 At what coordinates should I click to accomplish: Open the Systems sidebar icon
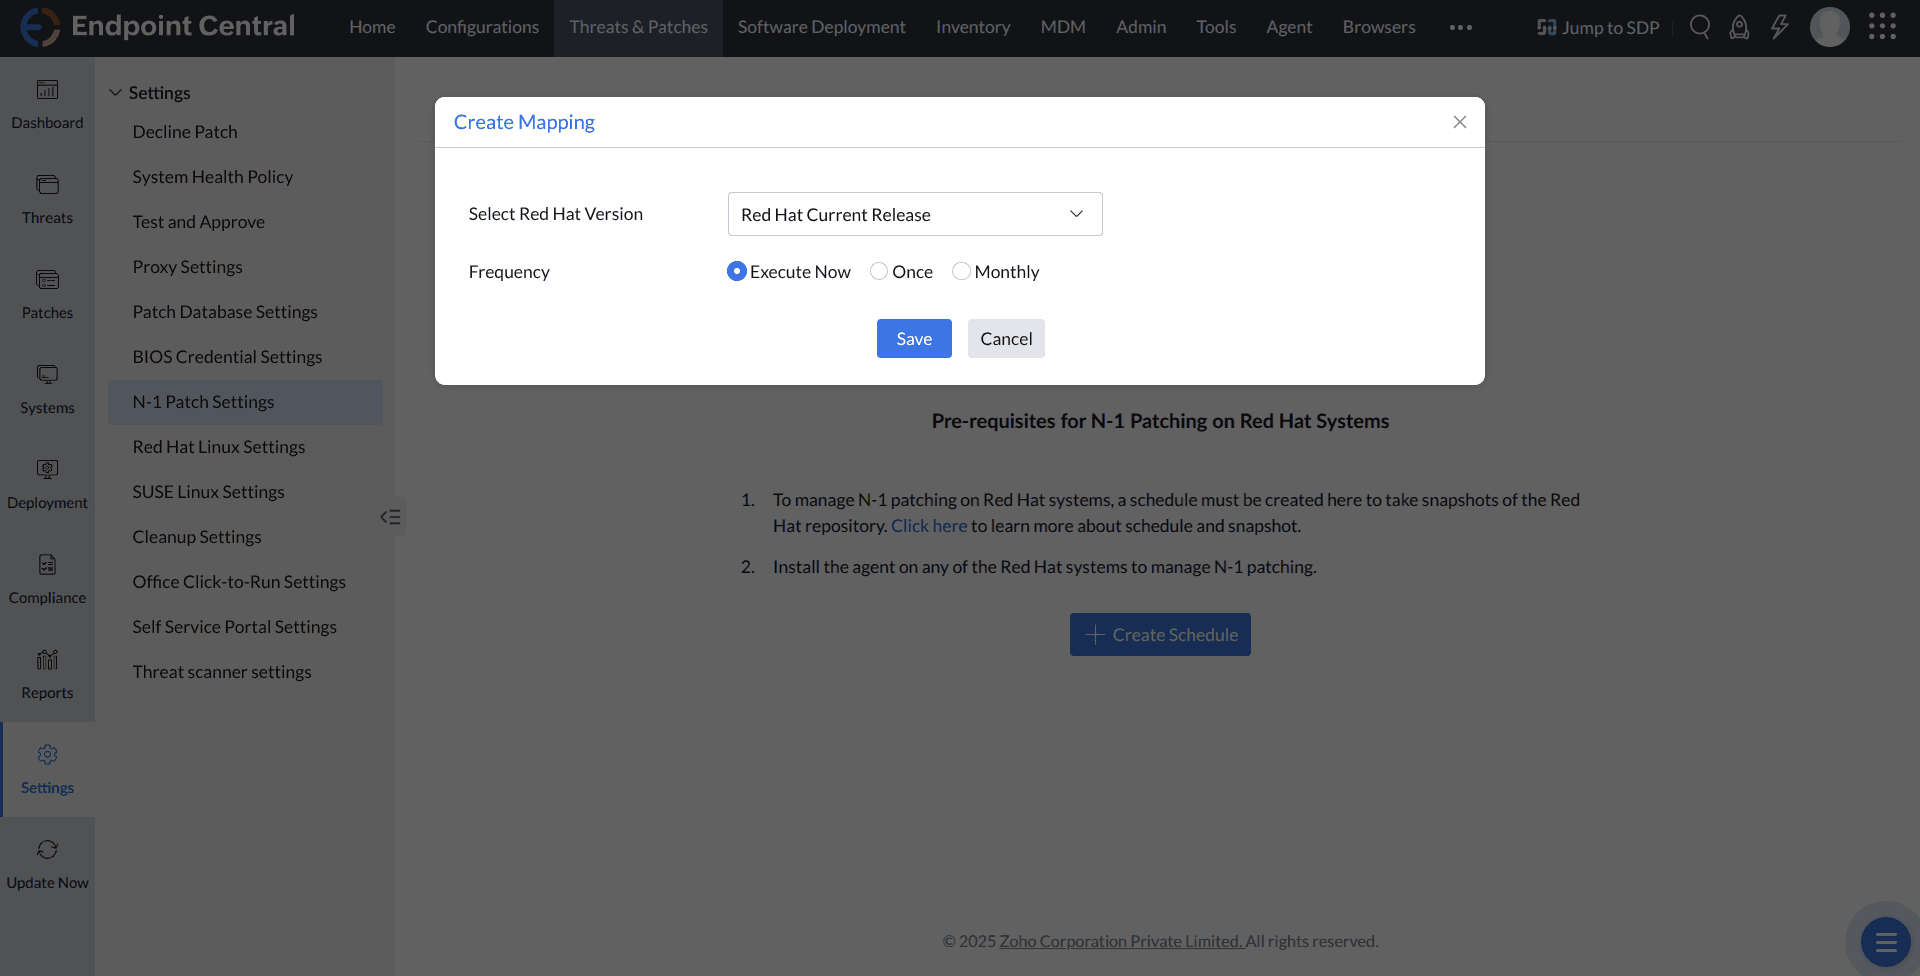pyautogui.click(x=47, y=375)
